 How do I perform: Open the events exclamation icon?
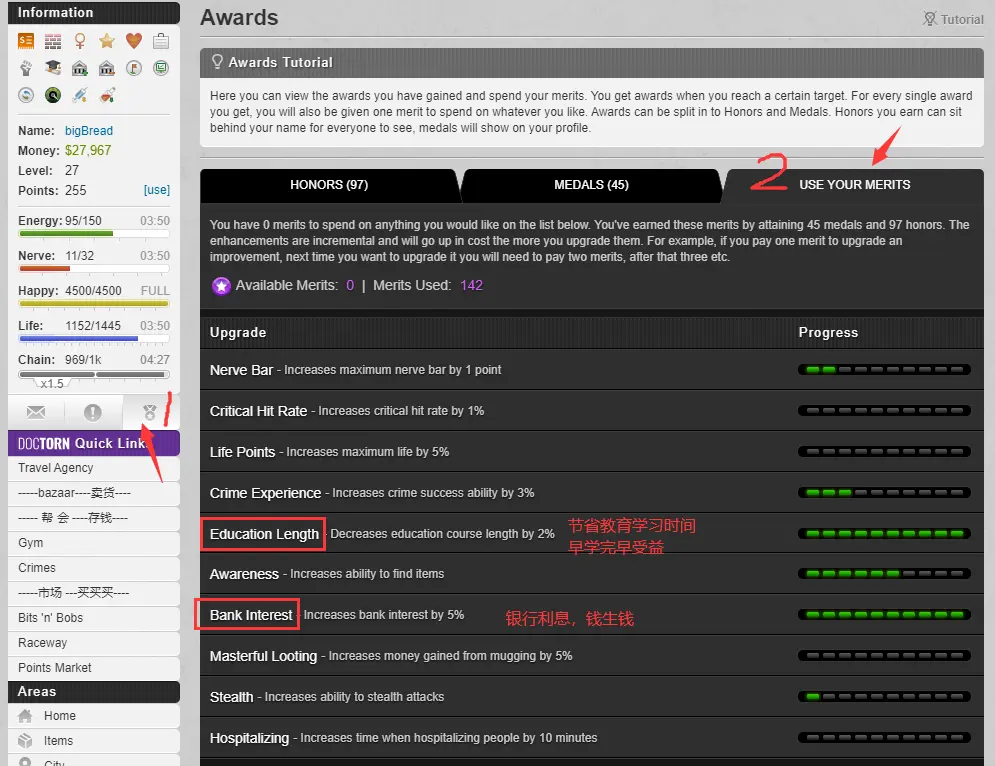click(x=93, y=412)
